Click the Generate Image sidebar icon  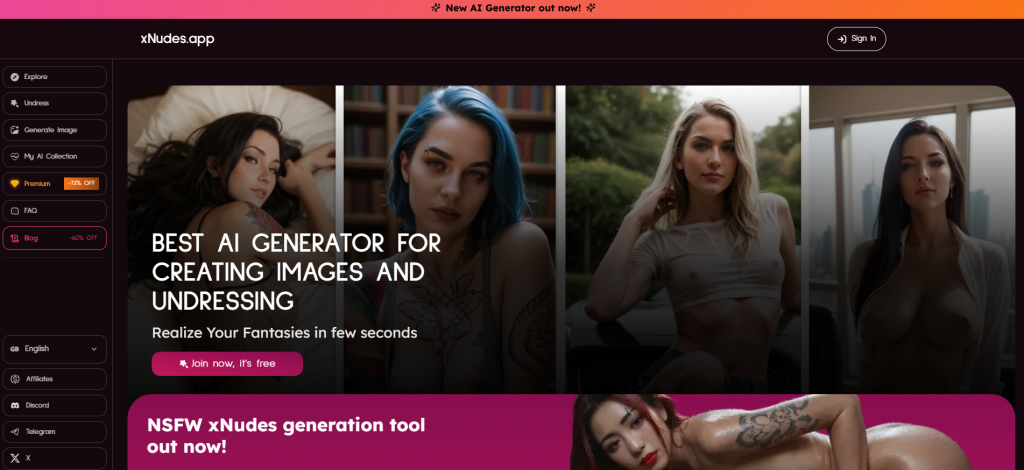14,130
